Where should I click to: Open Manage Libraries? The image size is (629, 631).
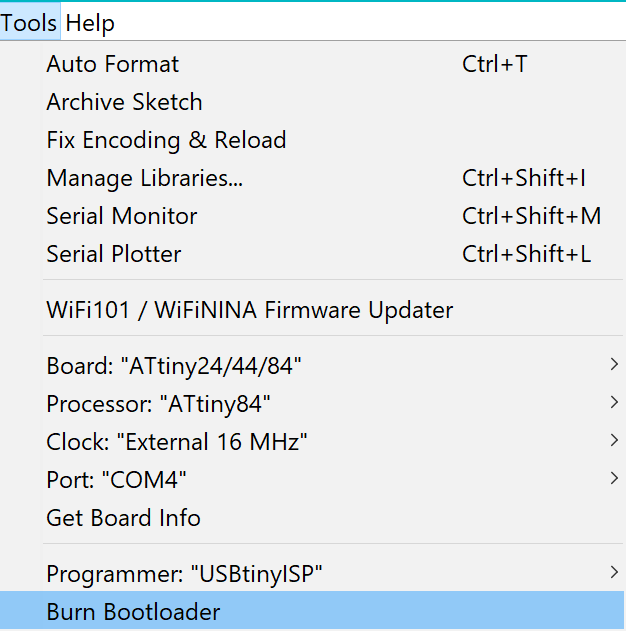pos(145,179)
